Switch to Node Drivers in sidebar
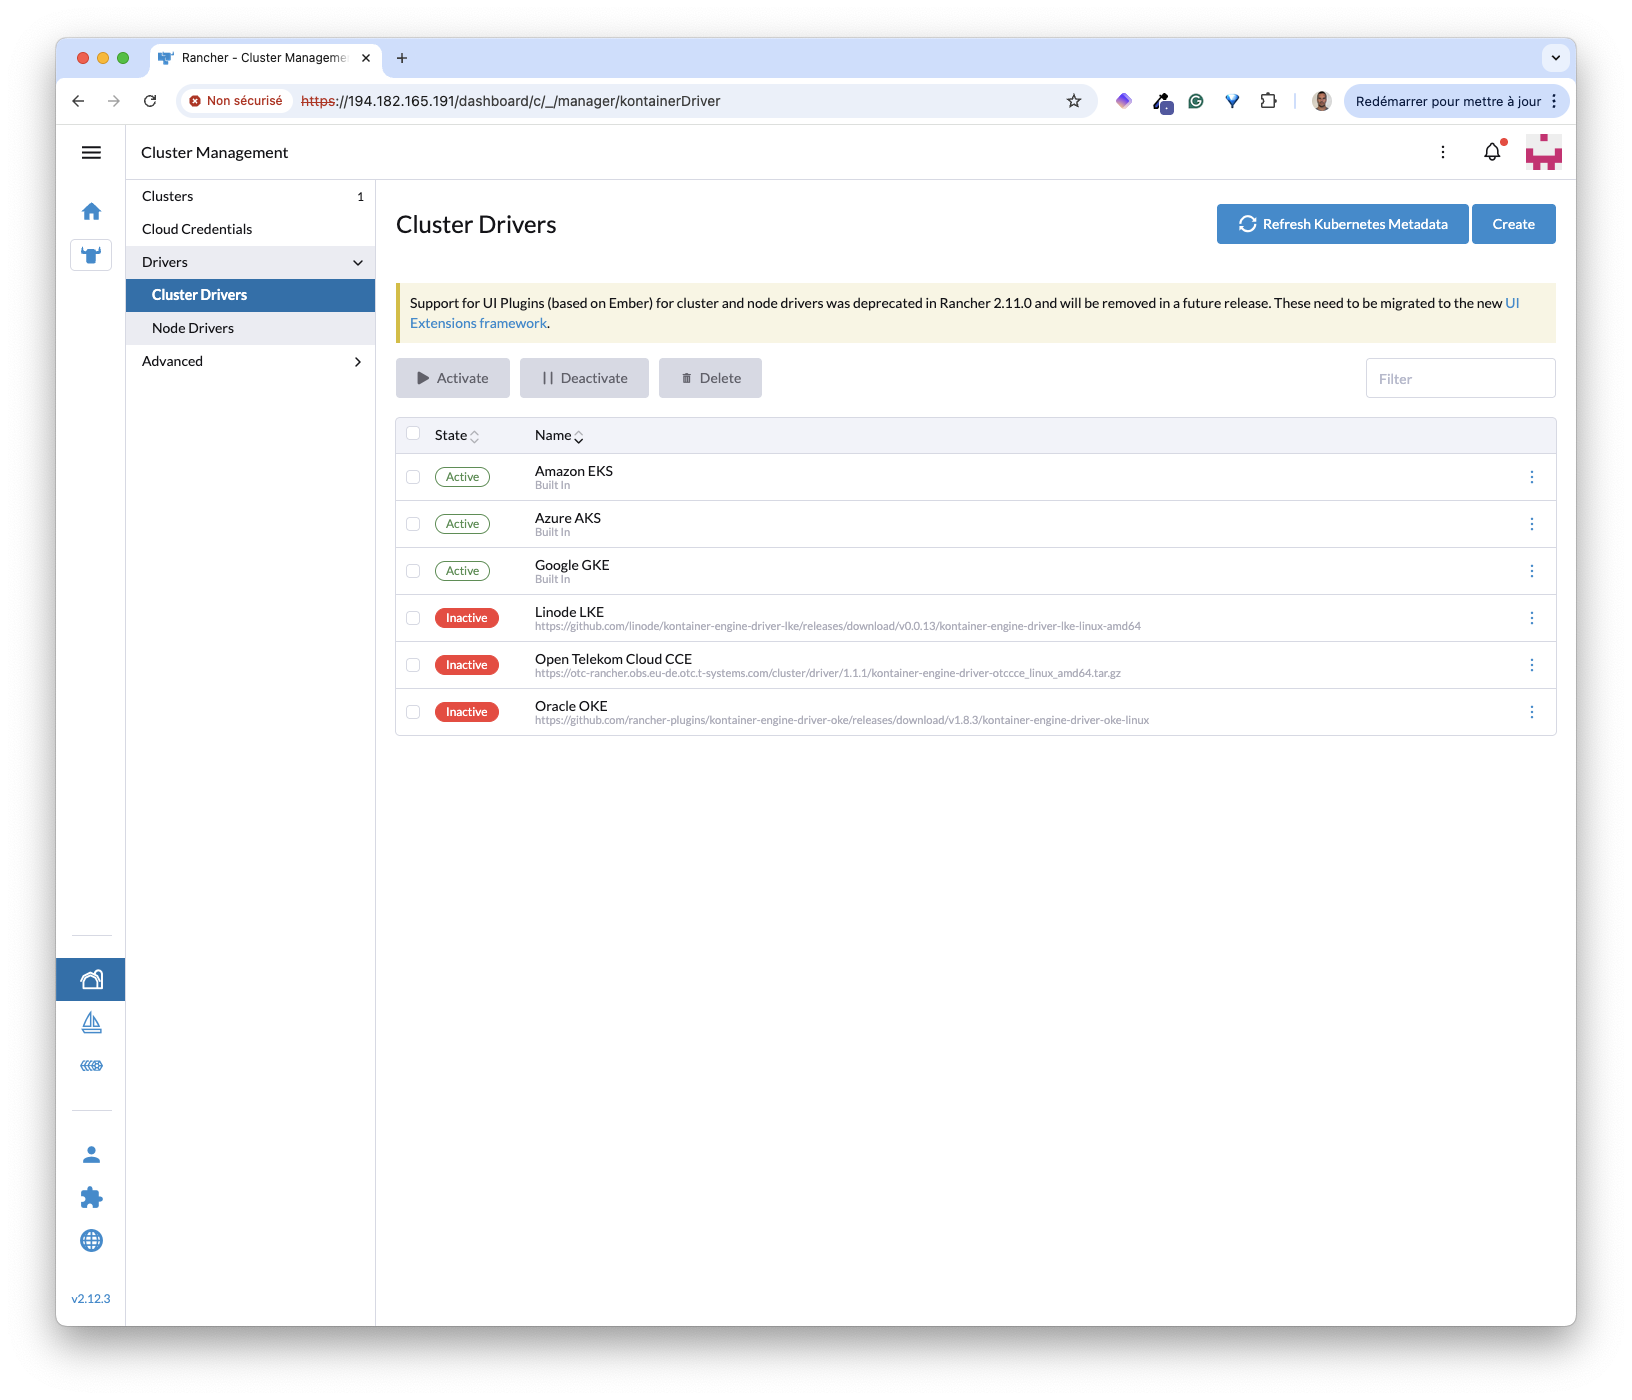This screenshot has height=1400, width=1632. point(193,328)
